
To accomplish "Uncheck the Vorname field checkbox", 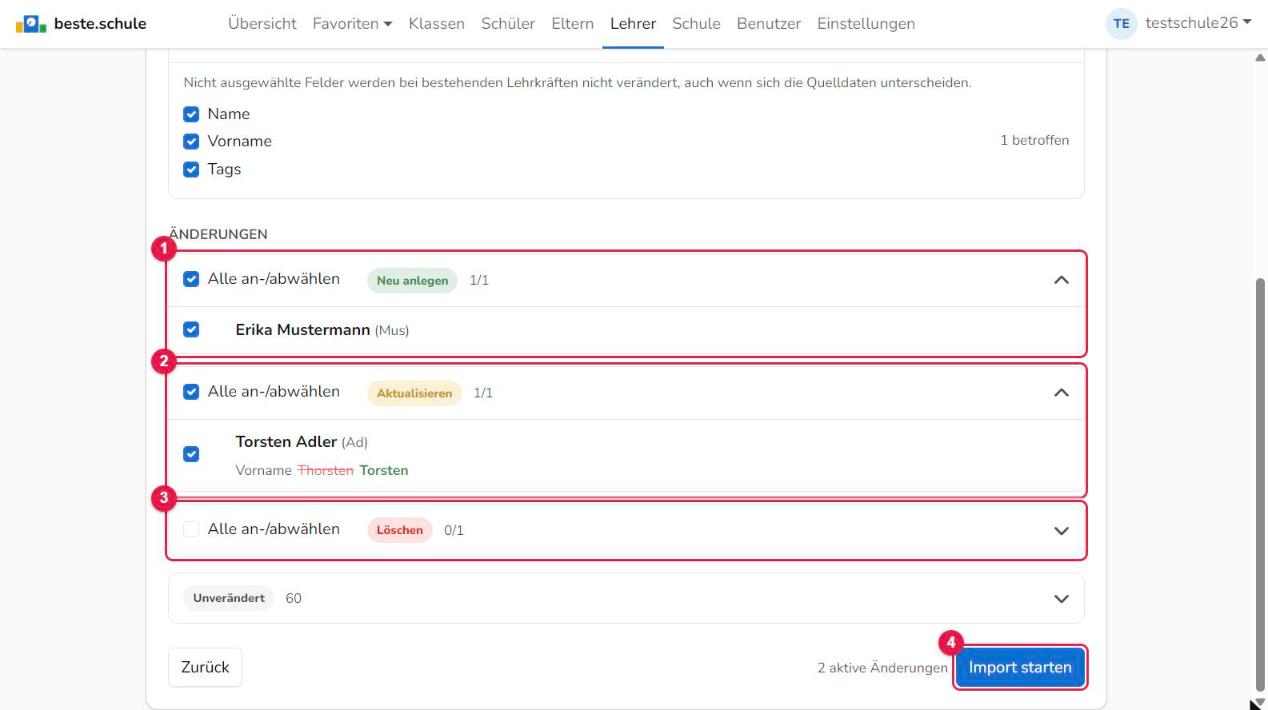I will point(191,142).
